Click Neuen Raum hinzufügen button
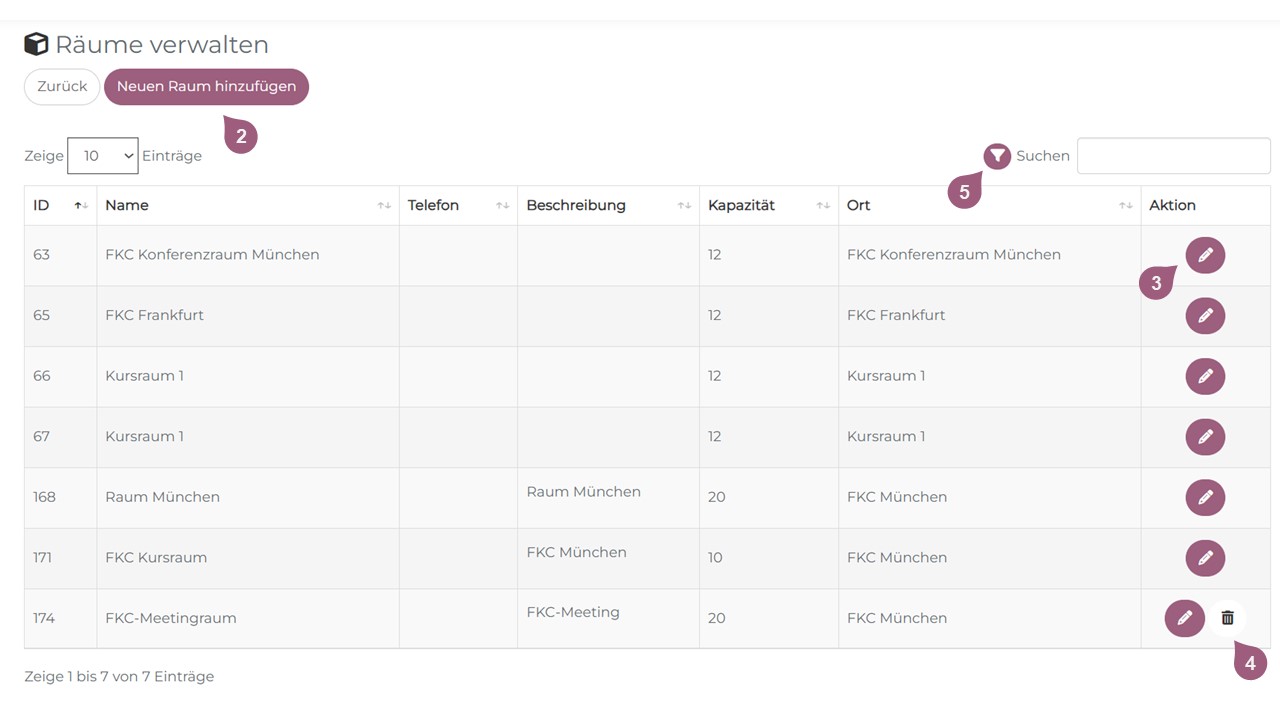1280x720 pixels. (206, 87)
